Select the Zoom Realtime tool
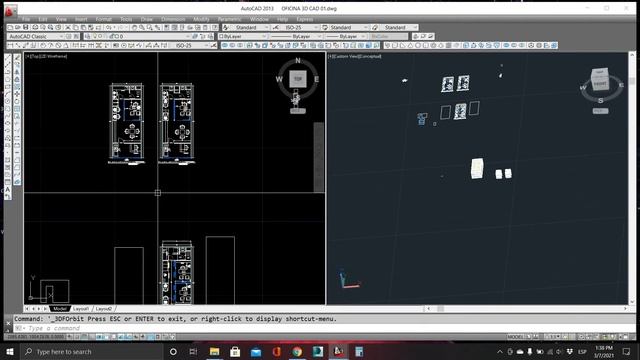Image resolution: width=640 pixels, height=360 pixels. pyautogui.click(x=142, y=27)
